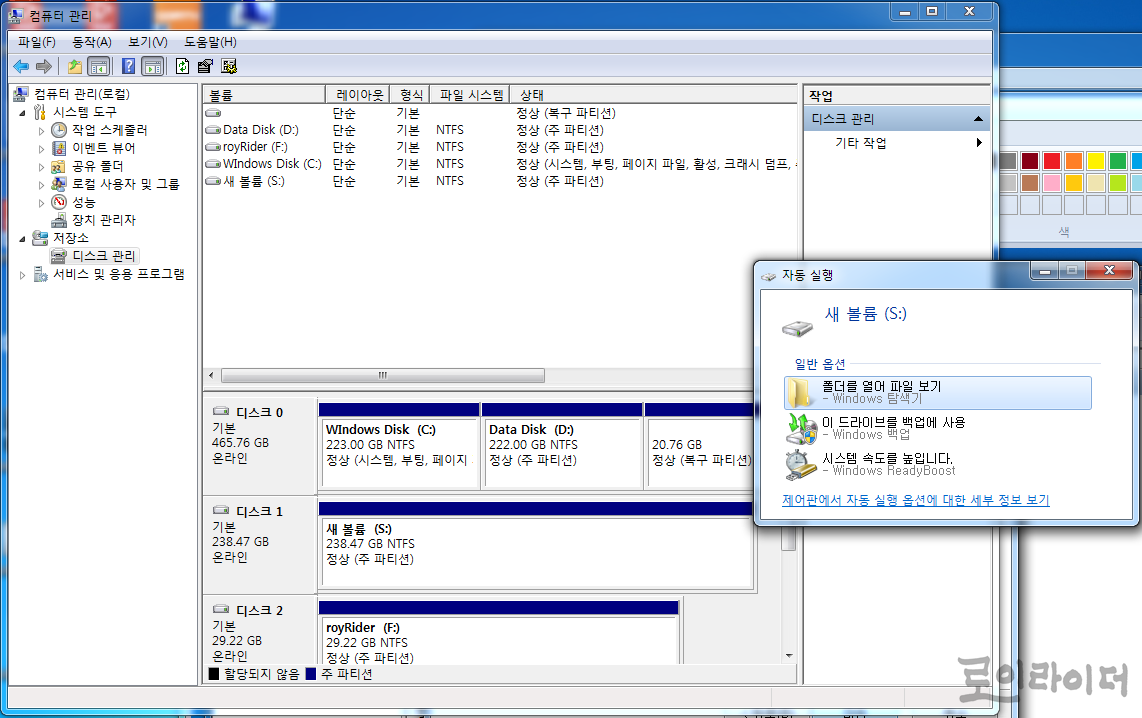Select Performance (성능) tree item
1142x718 pixels.
[83, 202]
